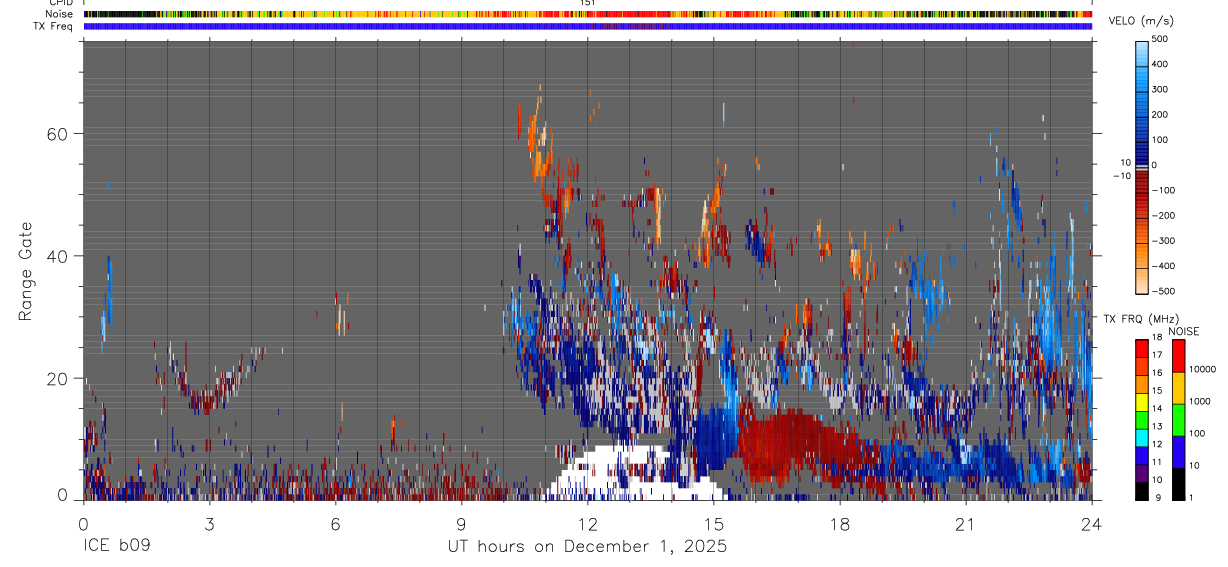Screen dimensions: 1228x567
Task: Click the orange 15–16 MHz frequency swatch
Action: tap(1142, 382)
